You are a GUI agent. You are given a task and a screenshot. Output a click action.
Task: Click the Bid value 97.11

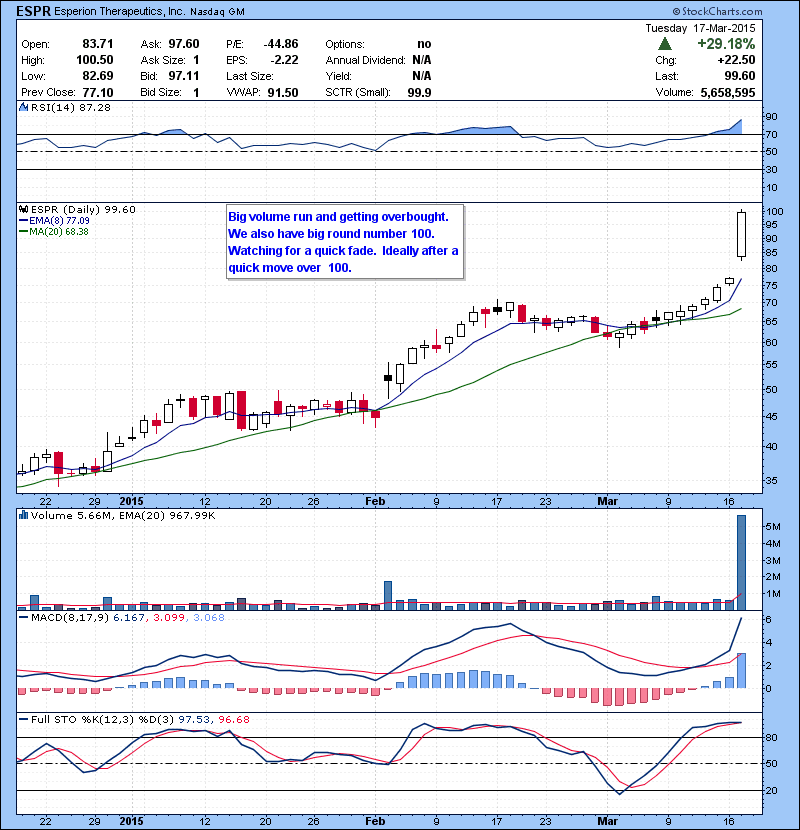[x=184, y=76]
